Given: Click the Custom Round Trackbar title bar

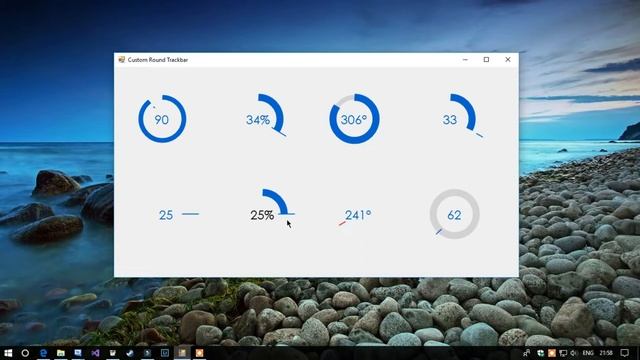Looking at the screenshot, I should [x=316, y=60].
